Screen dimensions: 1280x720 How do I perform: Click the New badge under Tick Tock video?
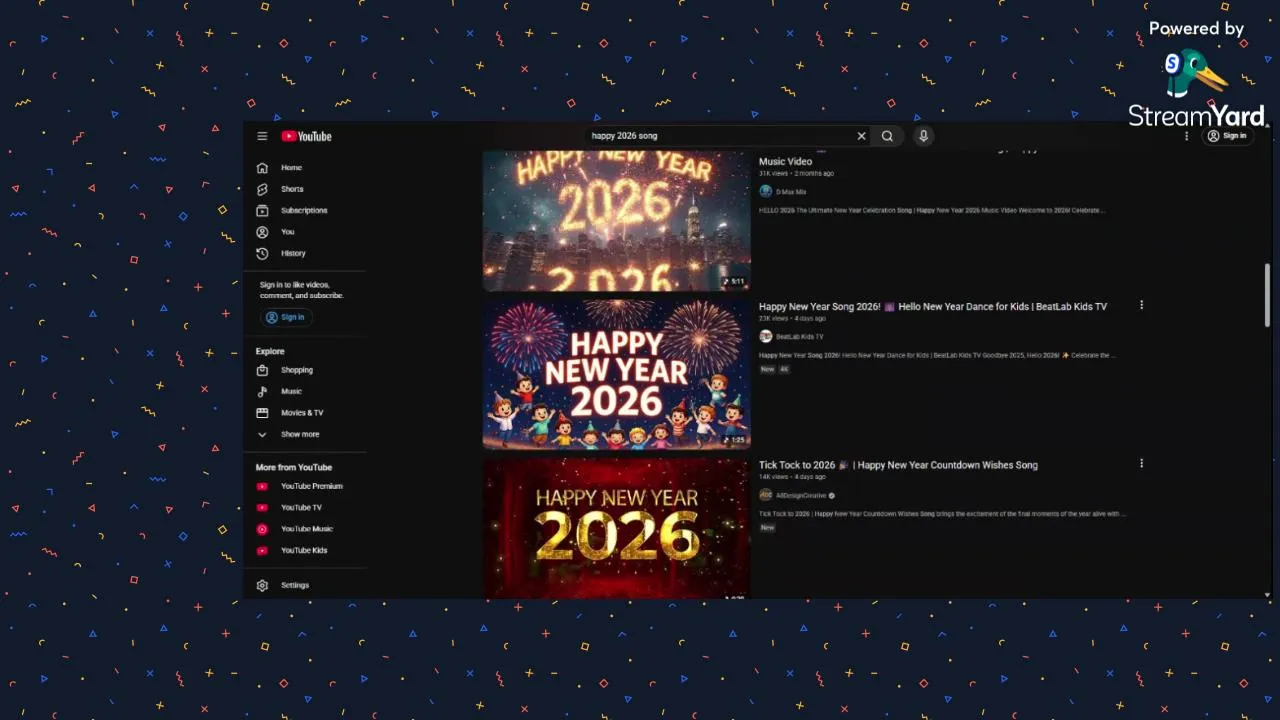pos(767,527)
